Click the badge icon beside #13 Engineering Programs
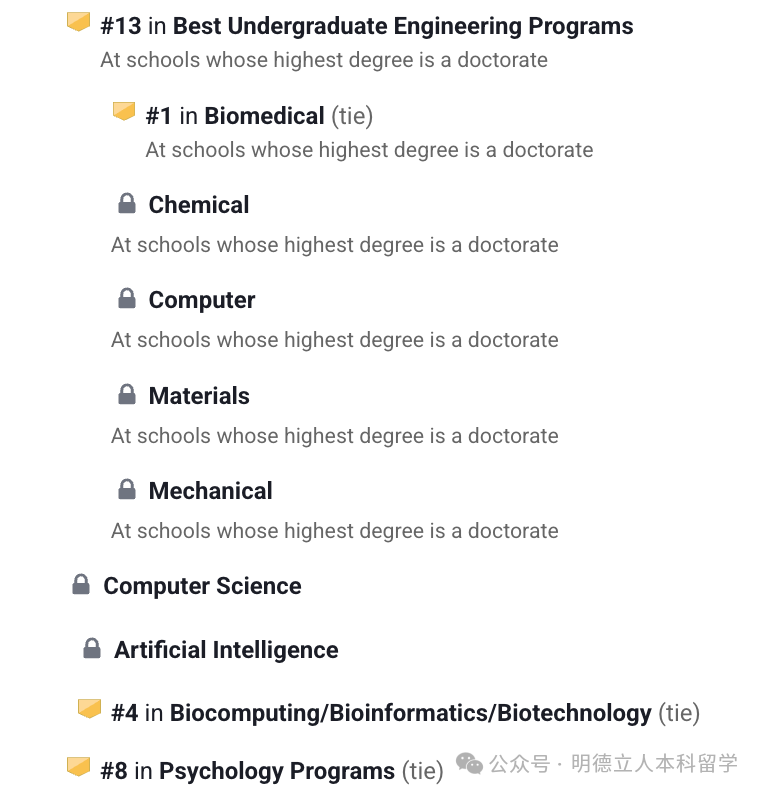 78,22
